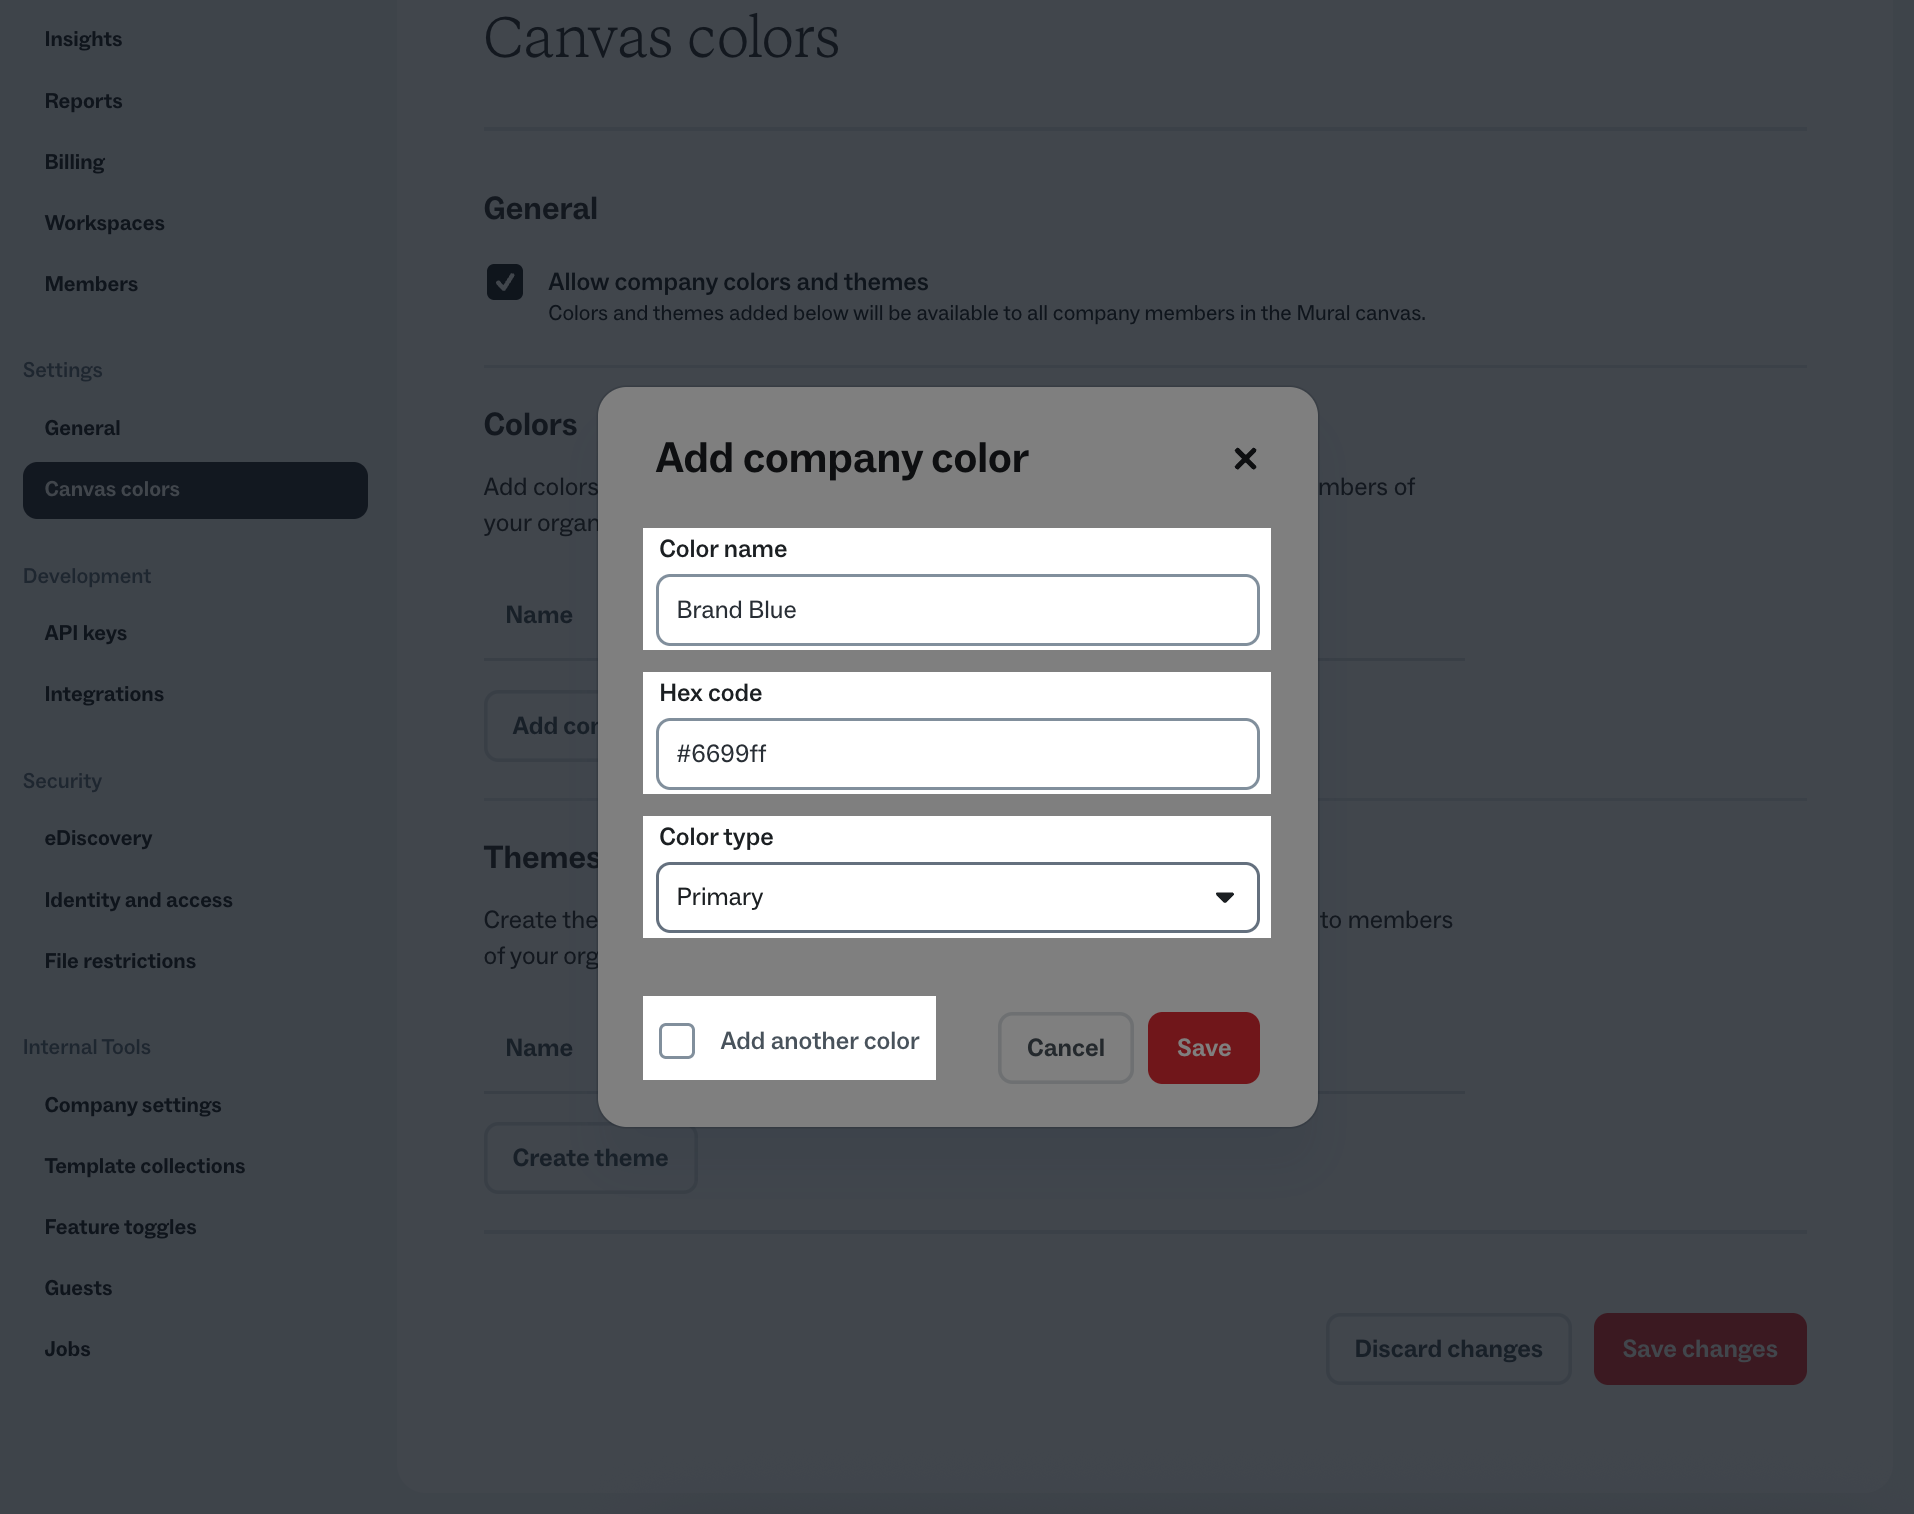Click the Save changes button
This screenshot has width=1914, height=1514.
[x=1699, y=1349]
